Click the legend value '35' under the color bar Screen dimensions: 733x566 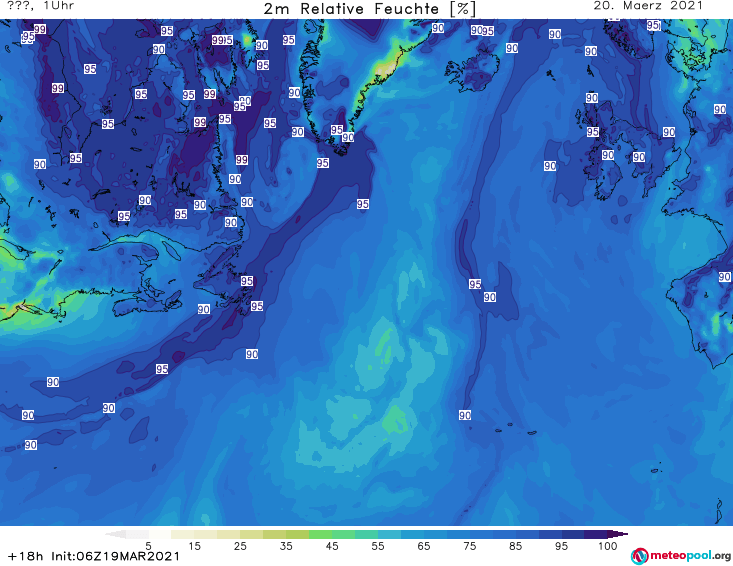coord(286,546)
